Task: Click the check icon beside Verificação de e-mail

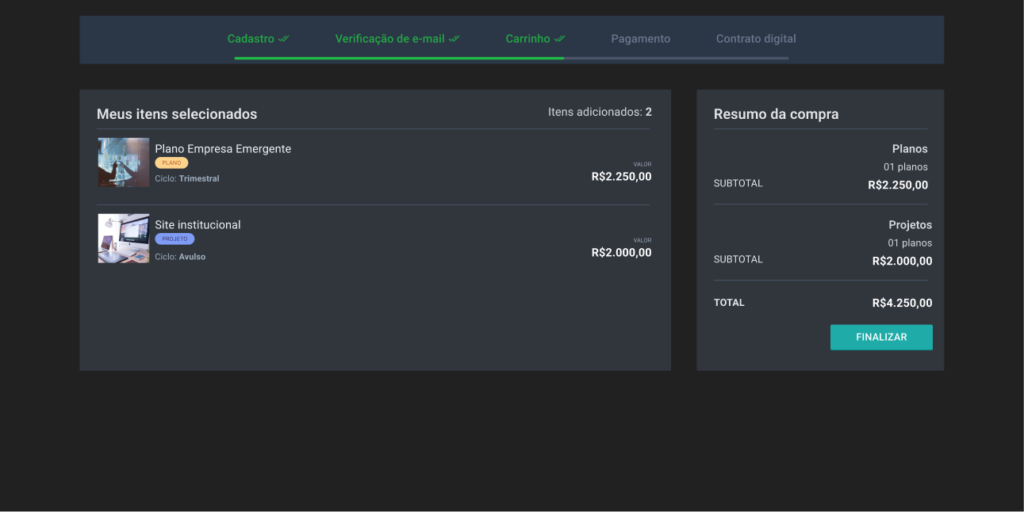Action: click(454, 39)
